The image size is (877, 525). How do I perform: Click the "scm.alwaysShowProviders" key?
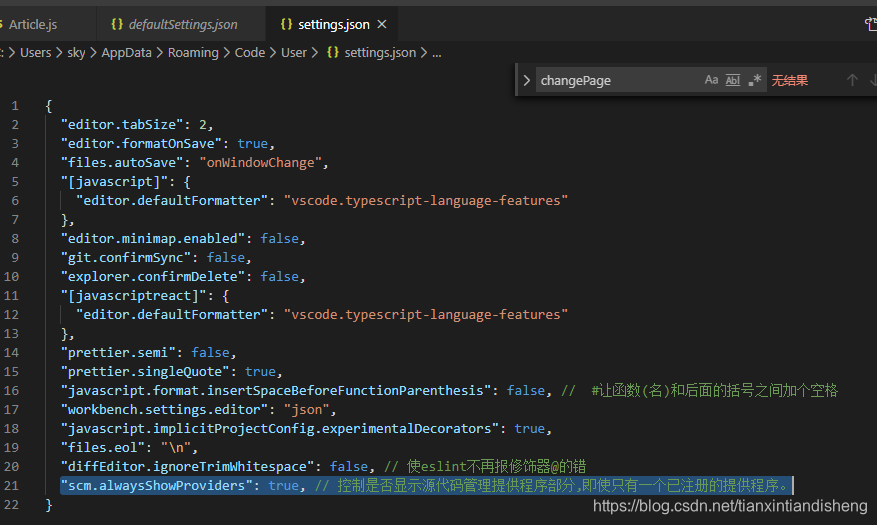(157, 486)
